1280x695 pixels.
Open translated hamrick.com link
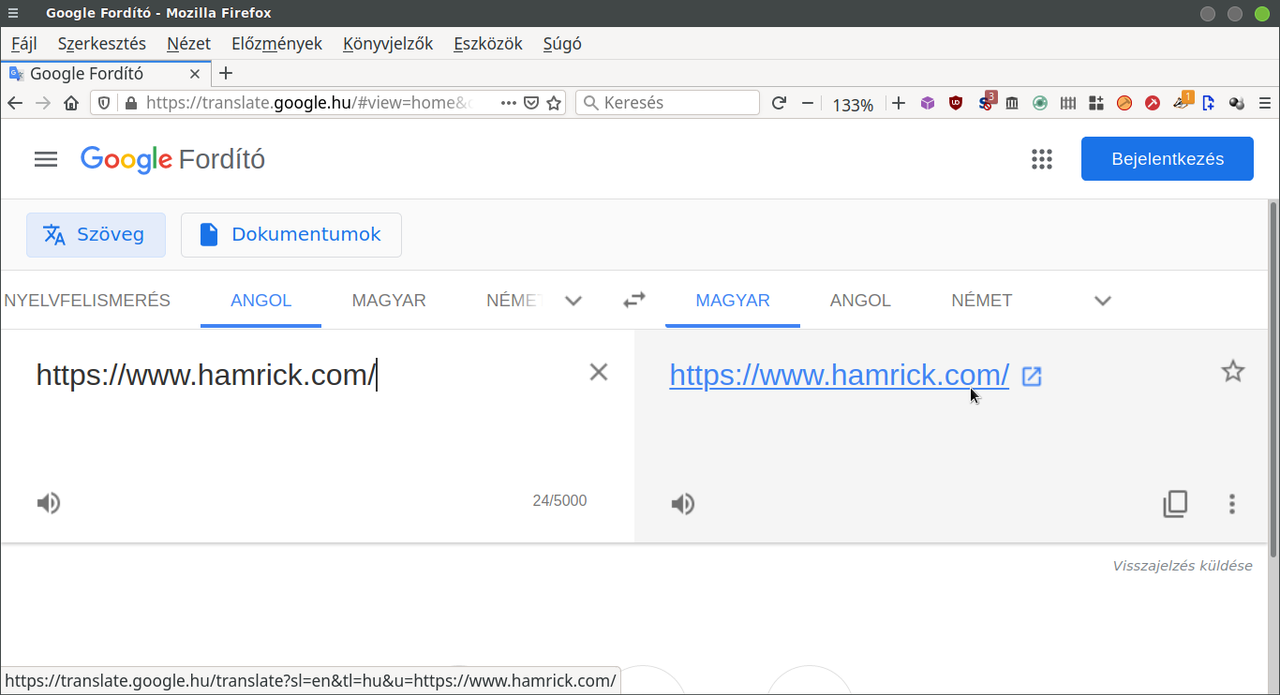tap(839, 375)
